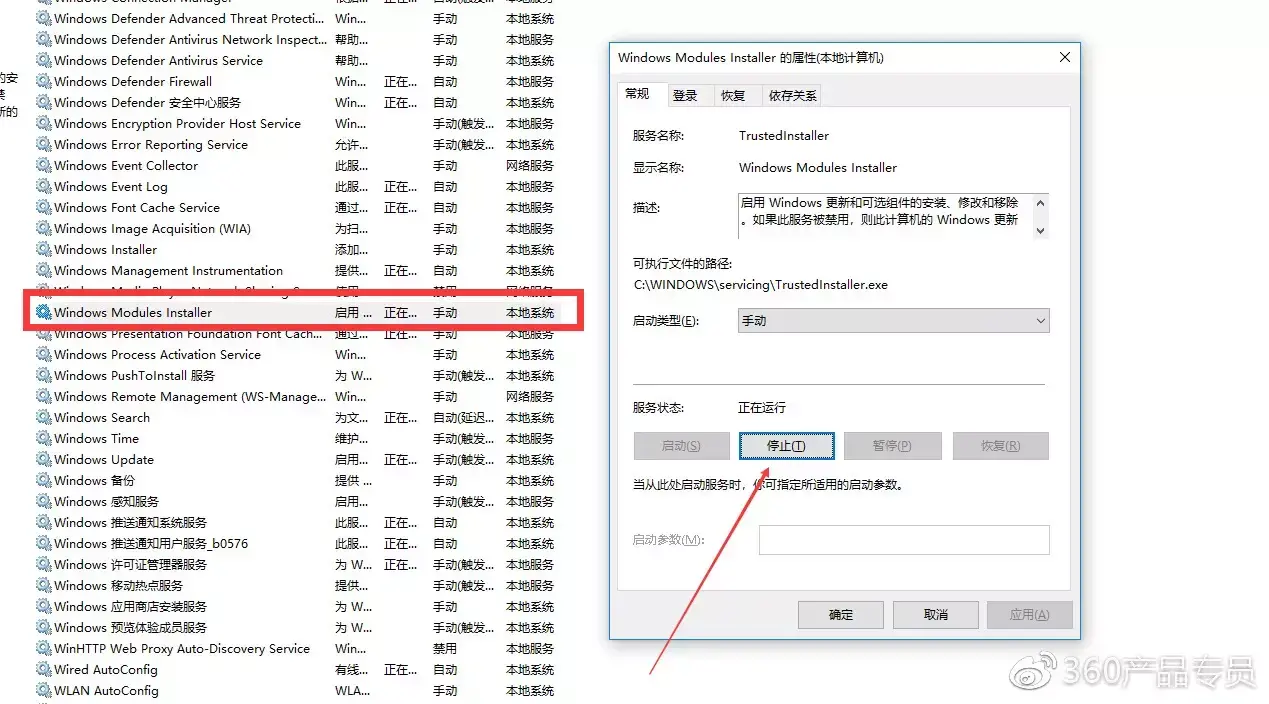Click the gear icon beside Windows Search

(x=44, y=418)
